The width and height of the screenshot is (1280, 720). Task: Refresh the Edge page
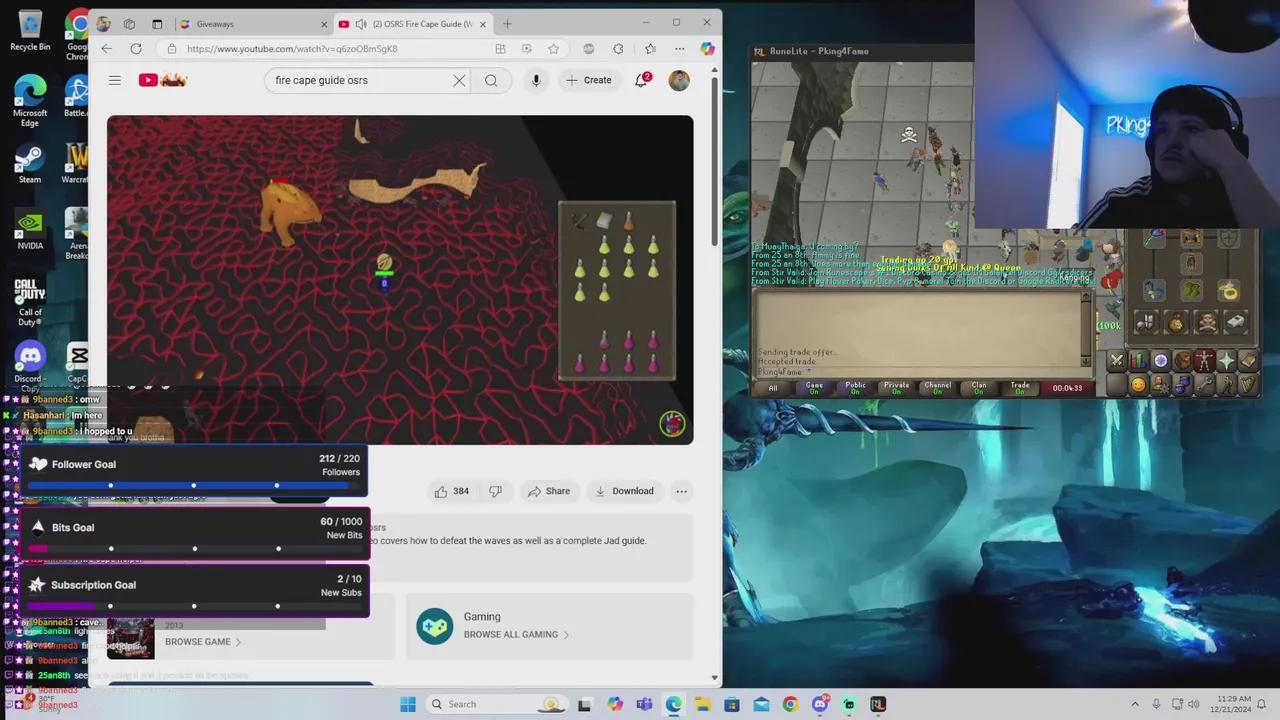click(136, 48)
